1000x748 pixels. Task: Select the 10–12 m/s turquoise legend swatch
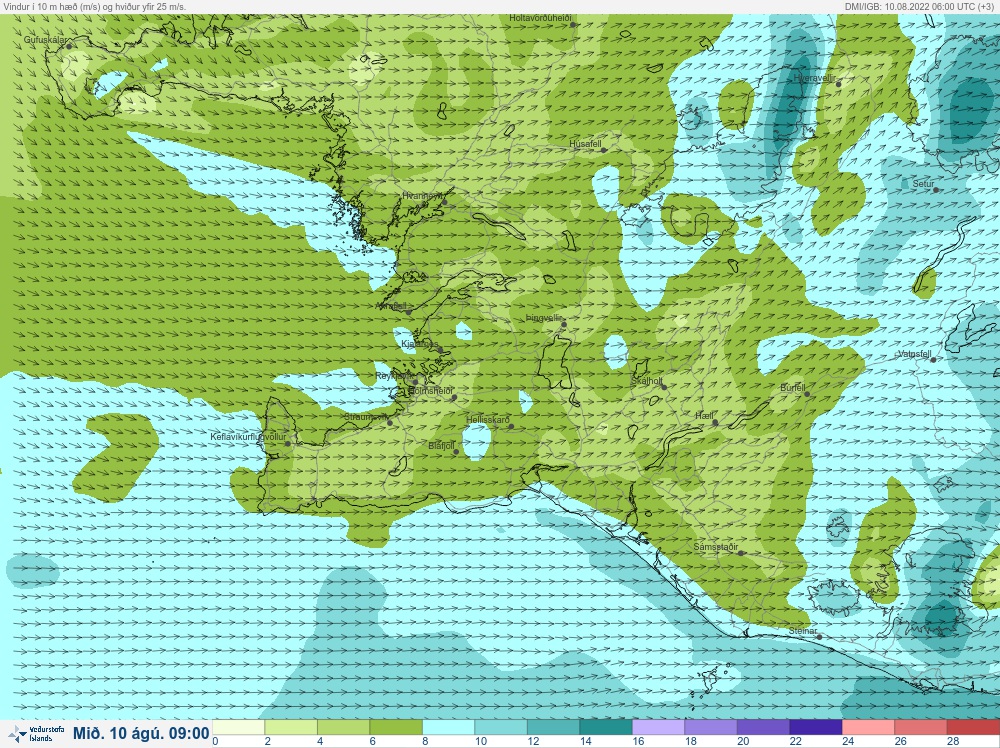point(501,728)
